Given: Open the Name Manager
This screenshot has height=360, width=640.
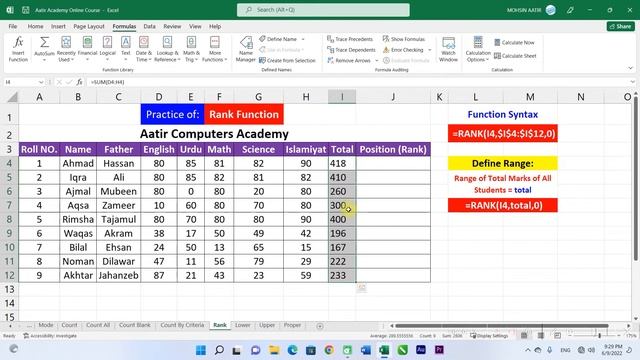Looking at the screenshot, I should click(x=246, y=49).
